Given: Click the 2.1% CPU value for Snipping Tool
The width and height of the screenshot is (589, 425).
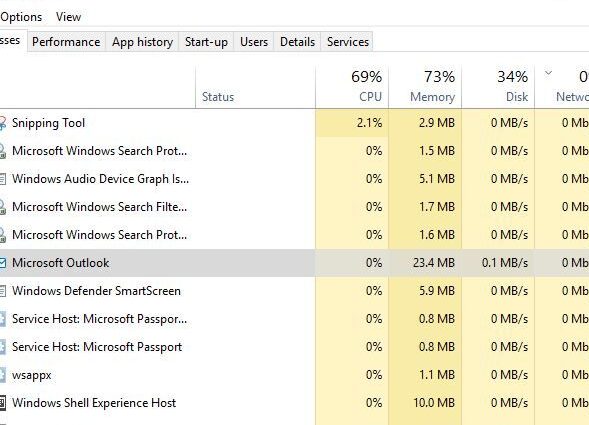Looking at the screenshot, I should coord(369,123).
